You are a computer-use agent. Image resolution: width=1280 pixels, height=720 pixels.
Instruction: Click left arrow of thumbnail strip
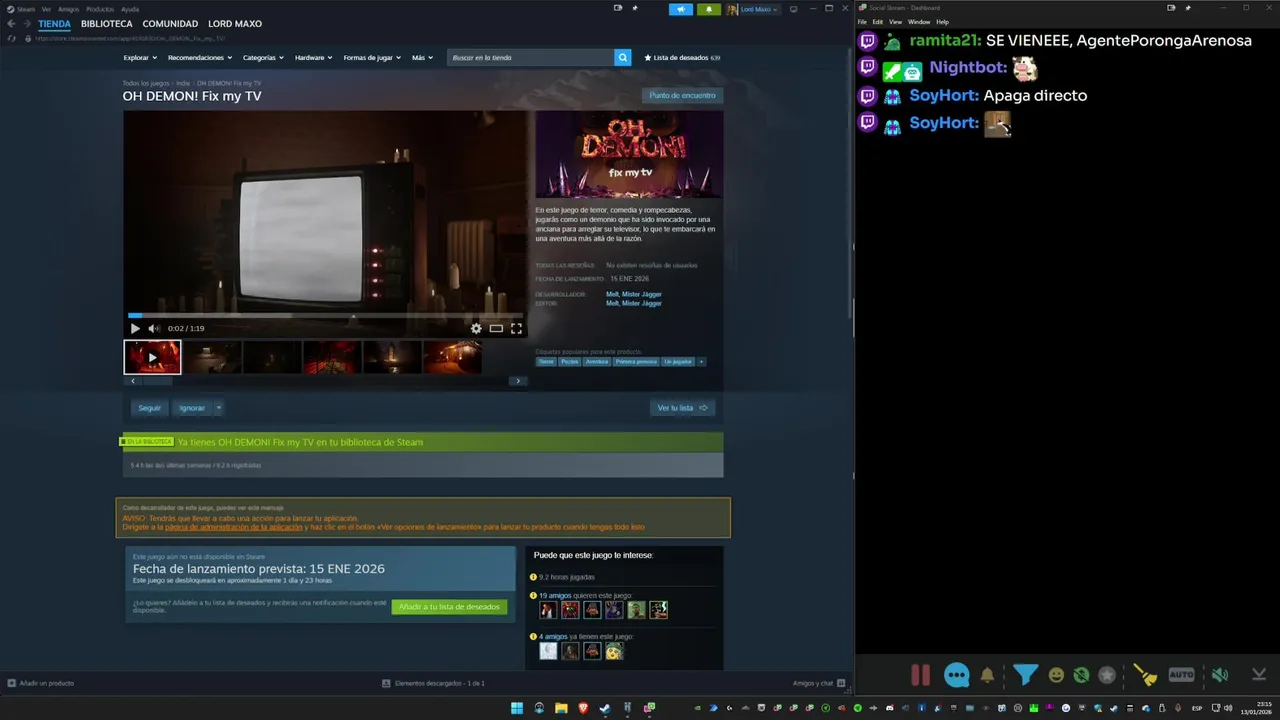(x=133, y=381)
